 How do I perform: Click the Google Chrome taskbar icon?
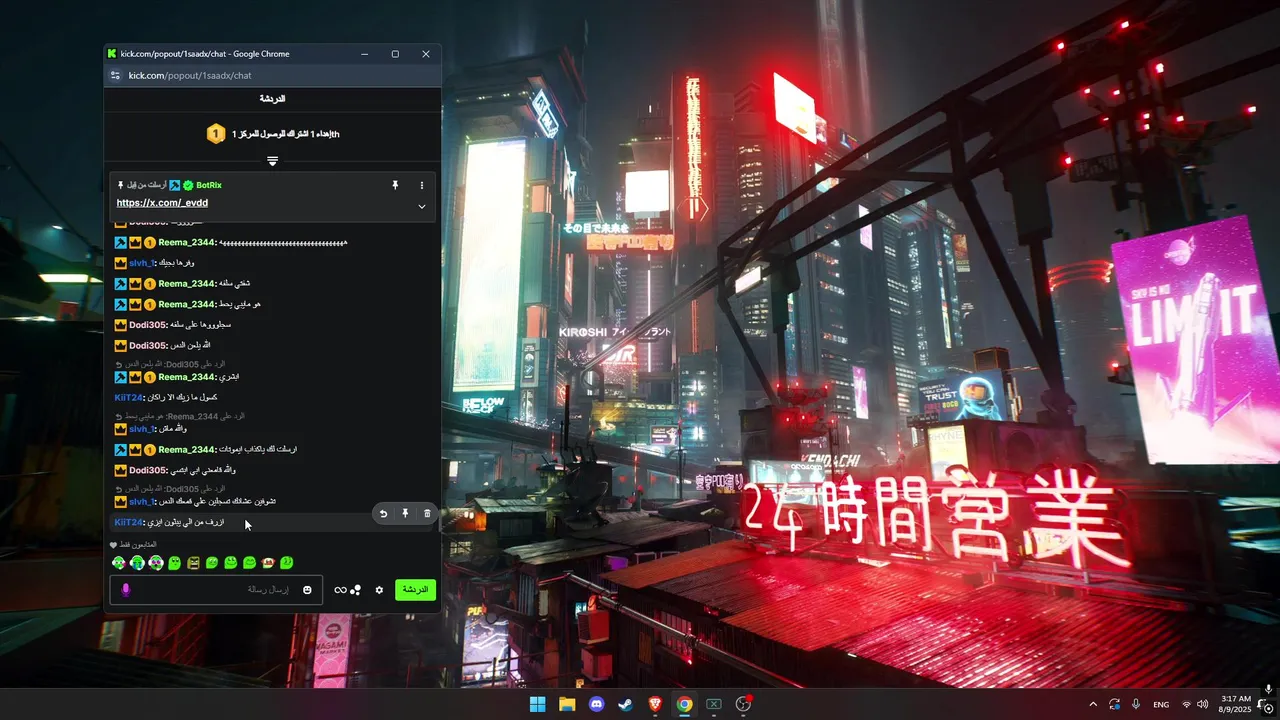coord(684,704)
